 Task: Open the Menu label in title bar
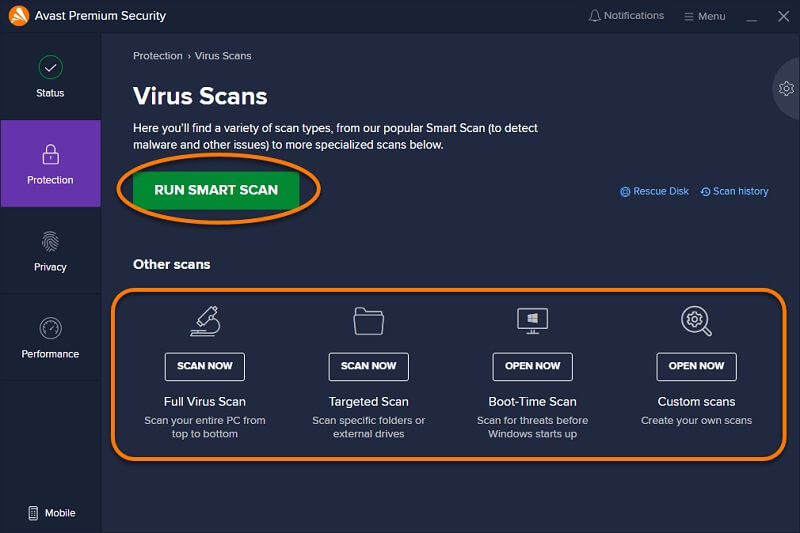pyautogui.click(x=712, y=16)
